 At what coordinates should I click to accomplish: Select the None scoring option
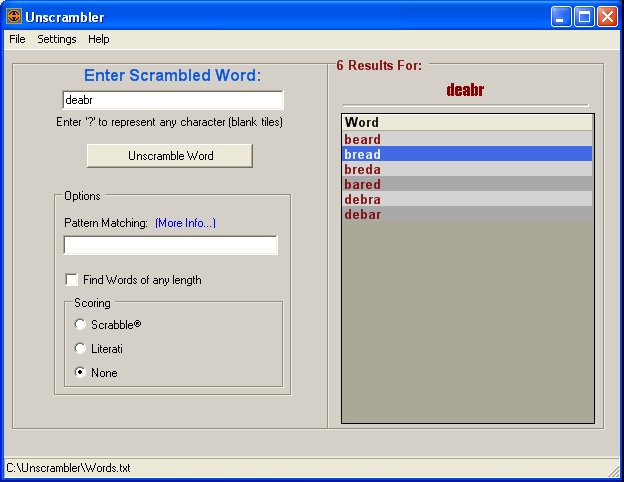(x=80, y=373)
